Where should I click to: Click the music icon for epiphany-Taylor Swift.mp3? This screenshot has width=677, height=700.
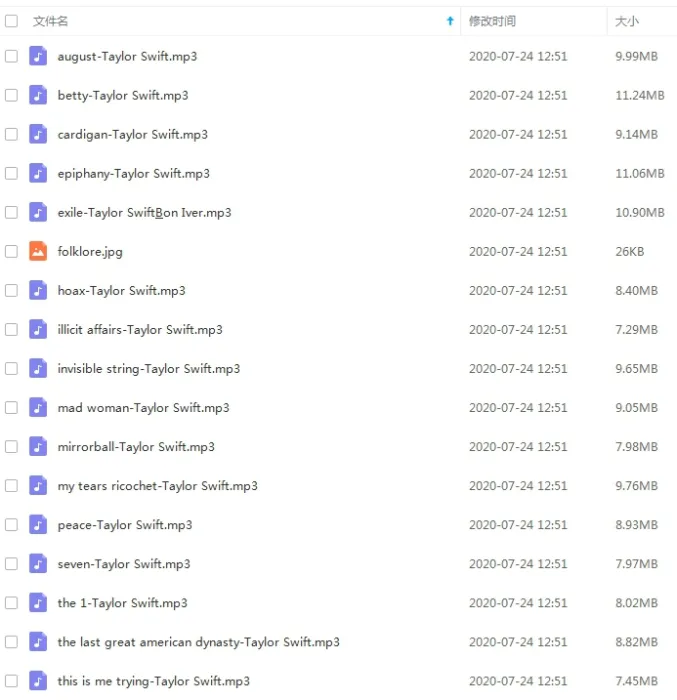pos(38,173)
